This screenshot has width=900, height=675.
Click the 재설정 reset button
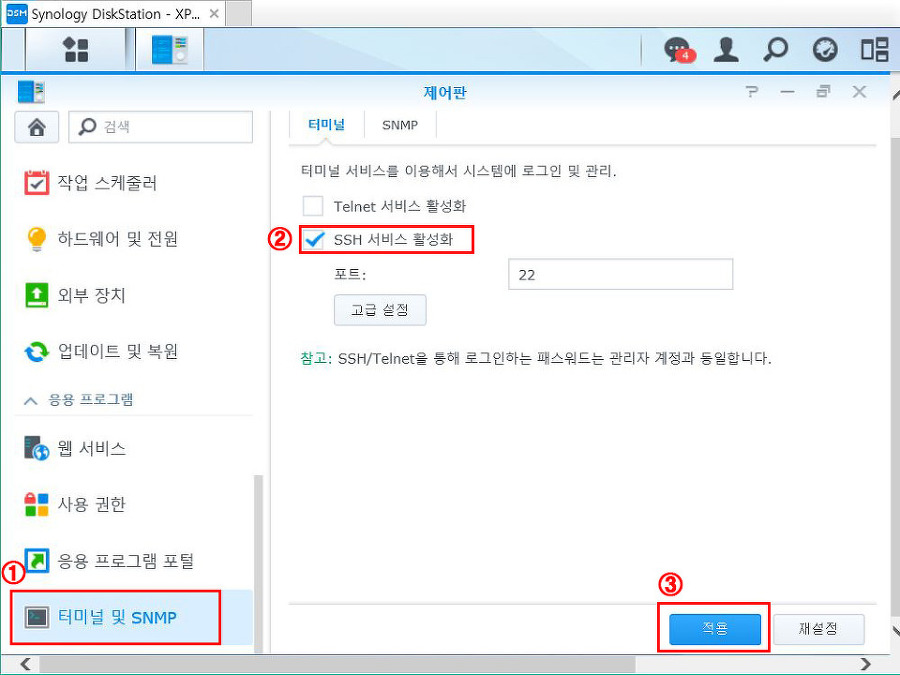pos(818,629)
